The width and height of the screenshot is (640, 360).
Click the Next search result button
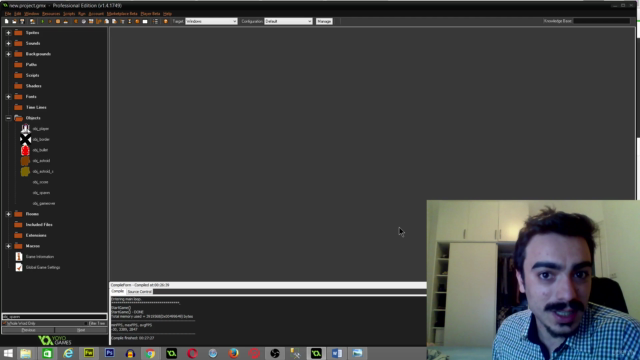tap(81, 330)
